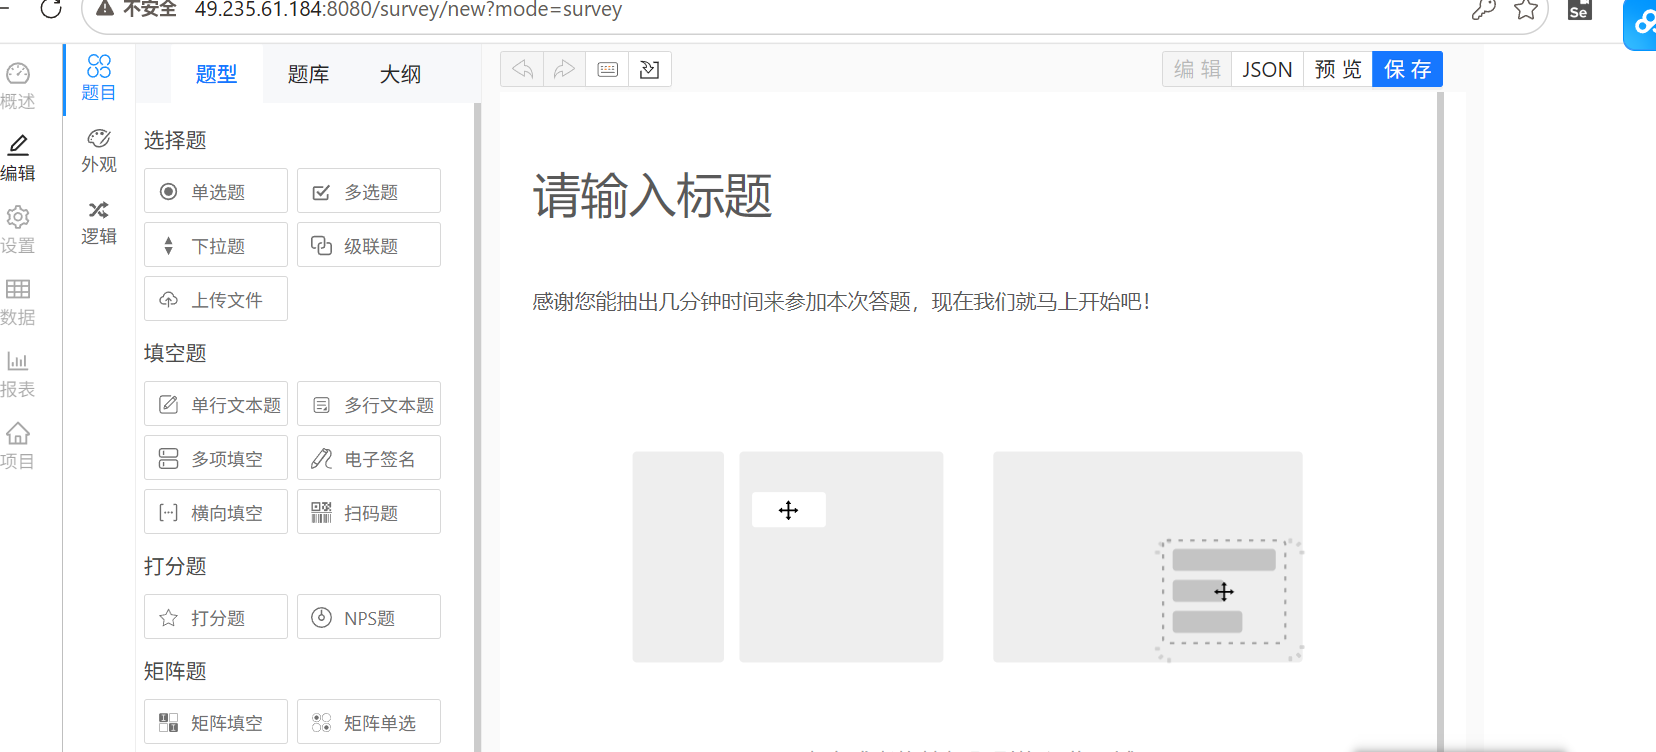Add a 级联题 cascade question
Screen dimensions: 1656x752
[369, 245]
